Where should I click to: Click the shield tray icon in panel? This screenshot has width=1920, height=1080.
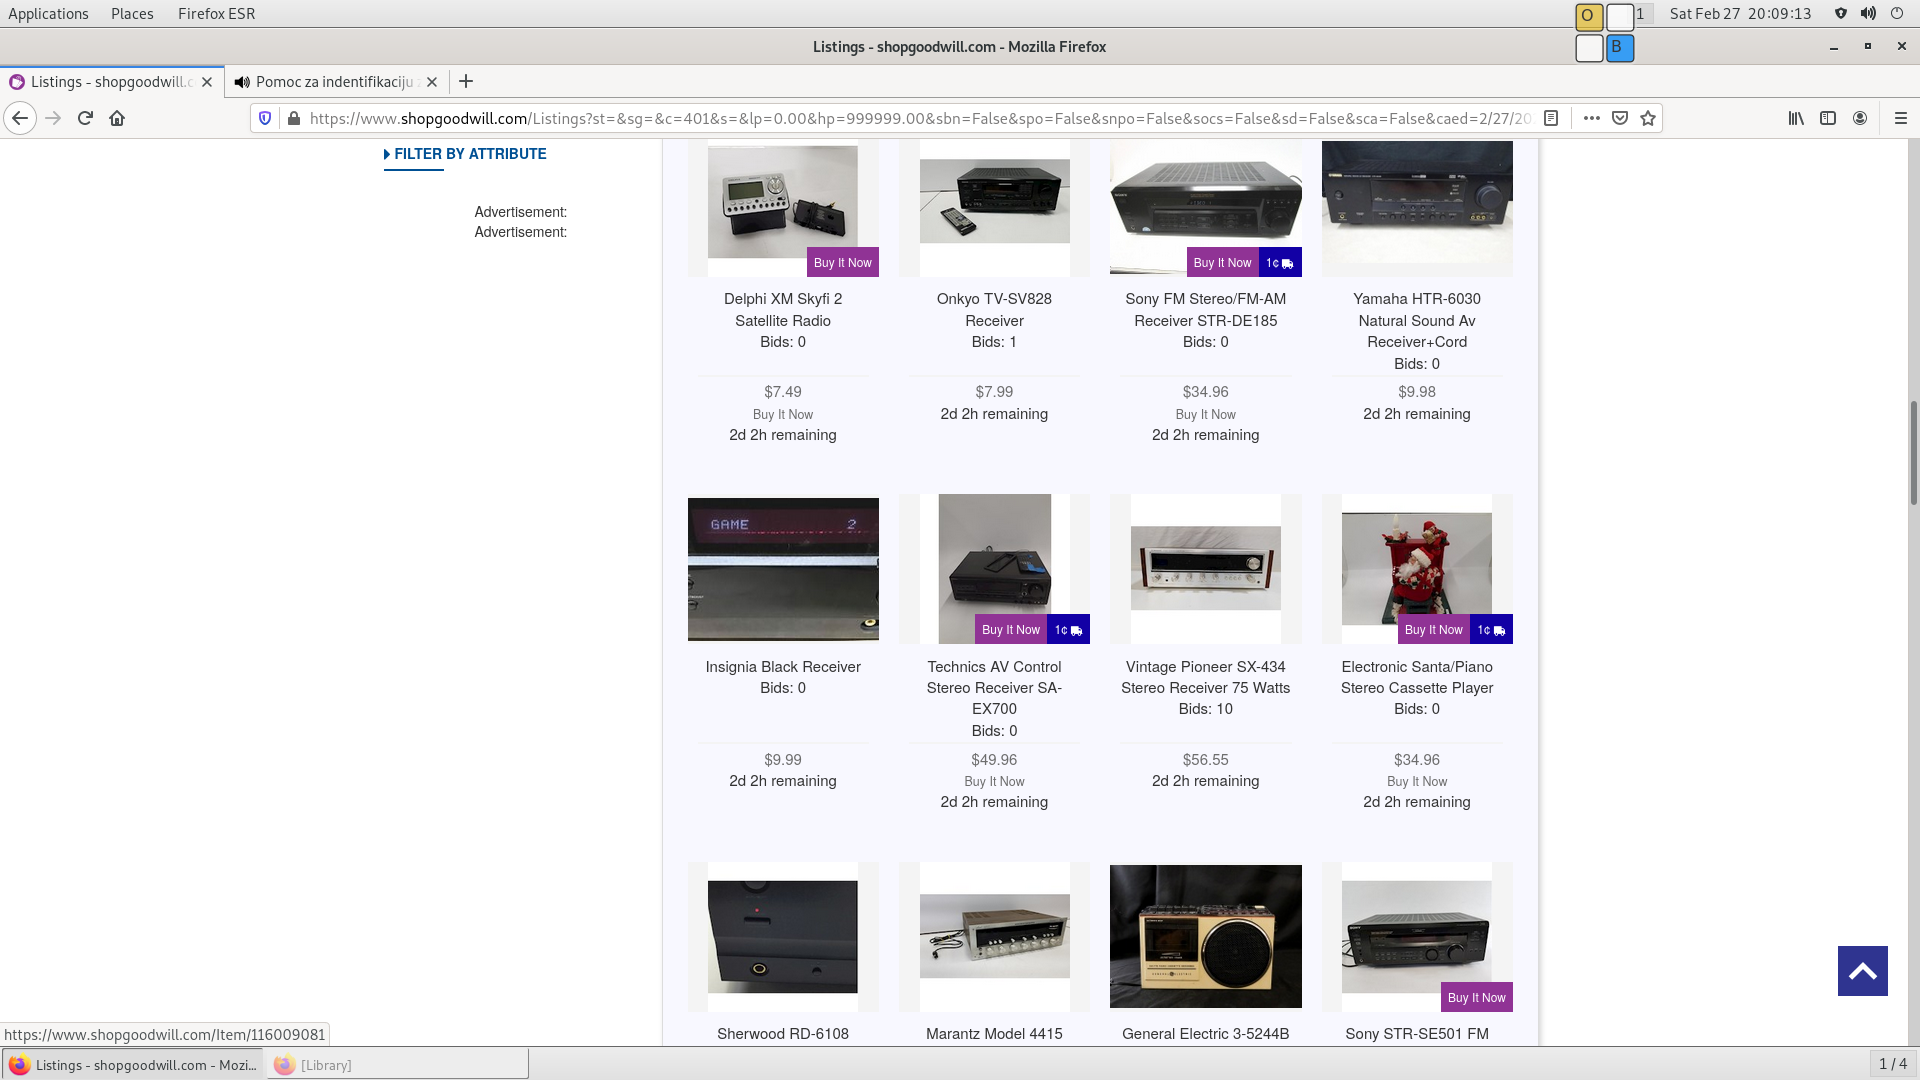tap(1841, 14)
